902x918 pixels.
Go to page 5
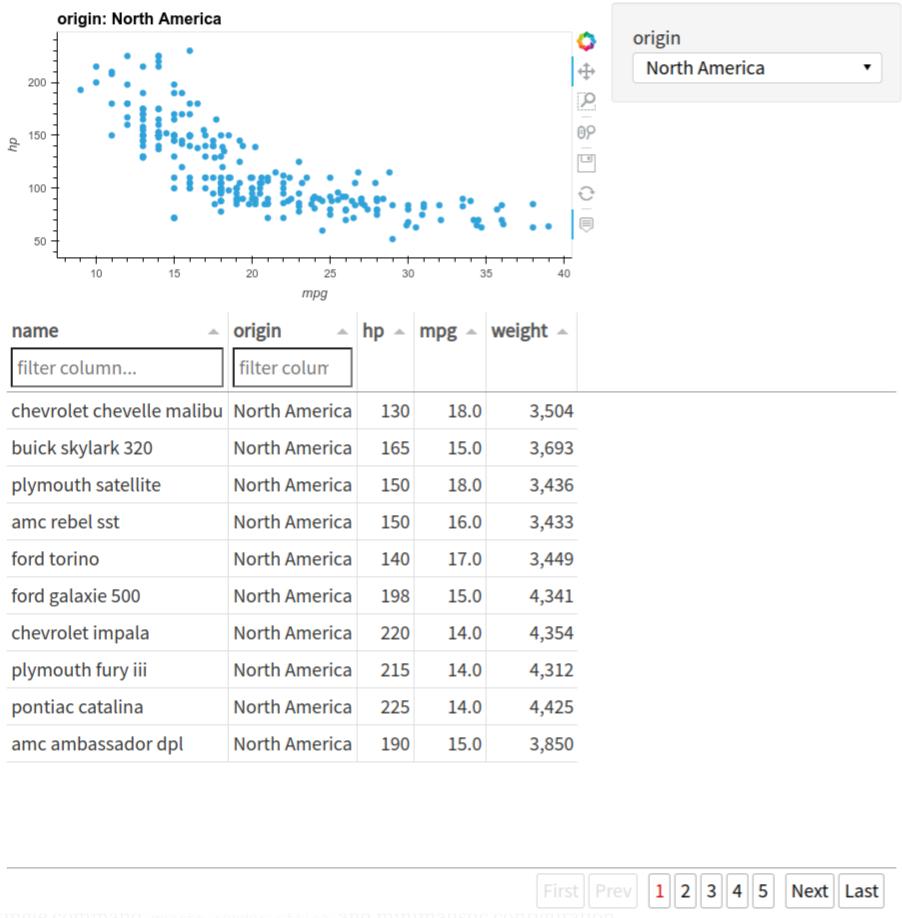tap(763, 890)
